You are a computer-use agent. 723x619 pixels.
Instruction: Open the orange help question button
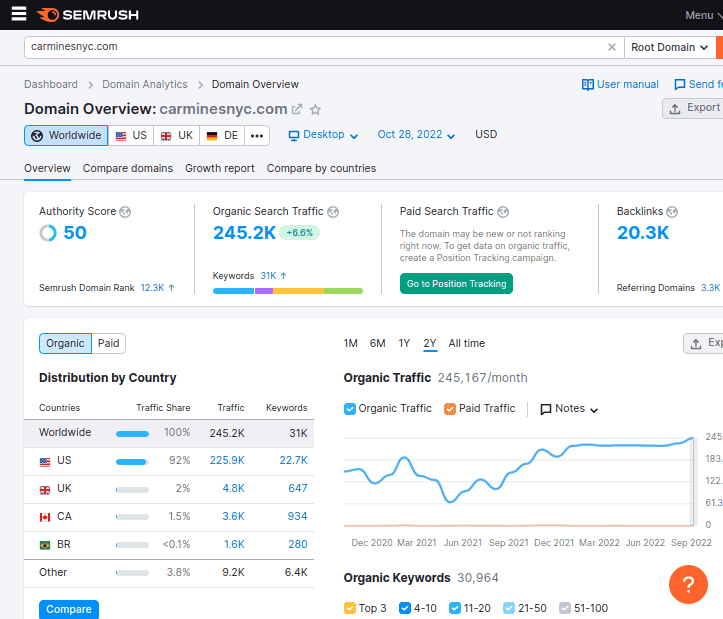point(688,584)
